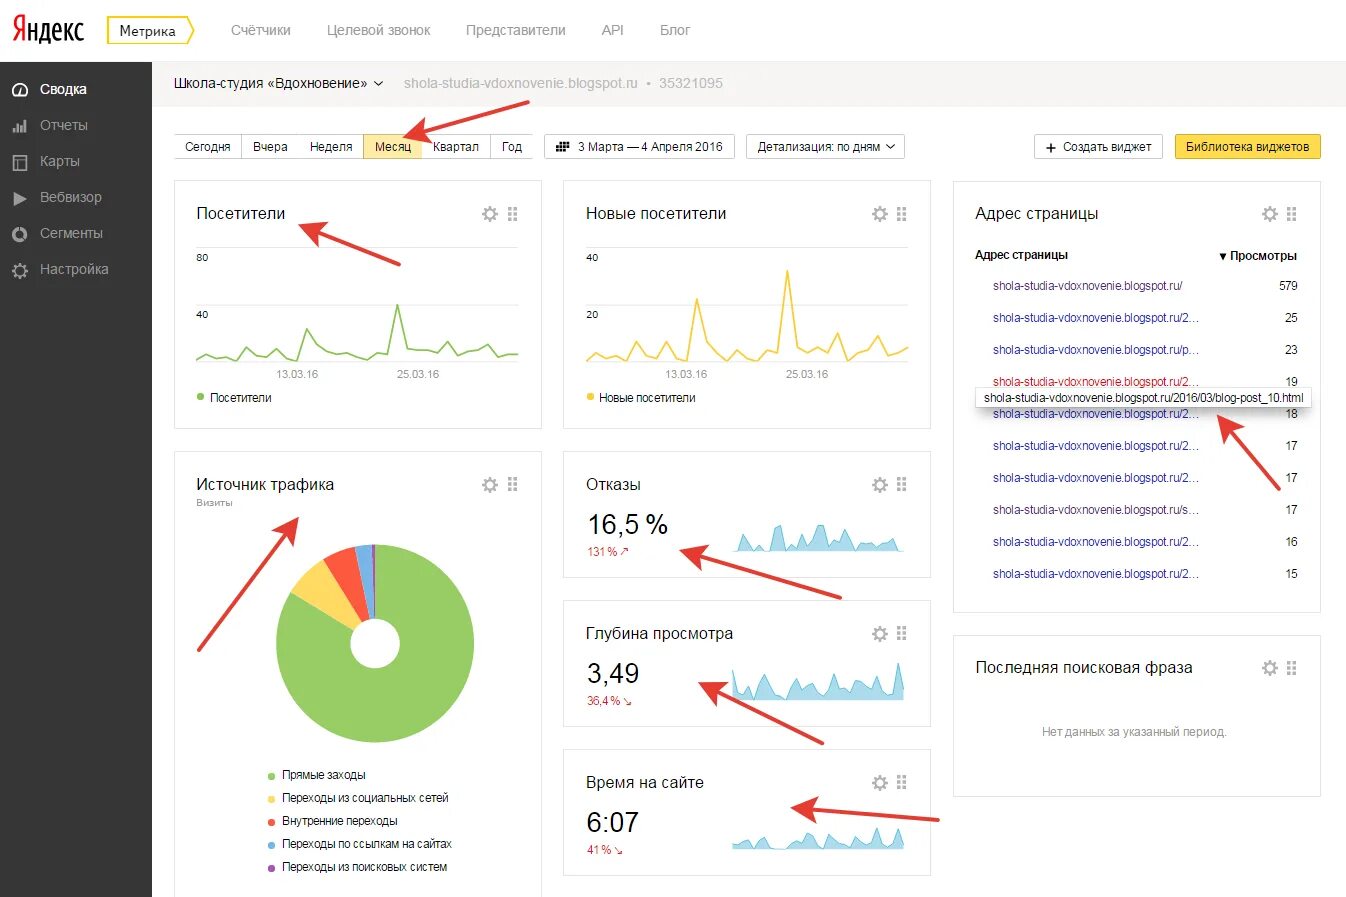Click drag handle of Отказы widget

(x=902, y=485)
